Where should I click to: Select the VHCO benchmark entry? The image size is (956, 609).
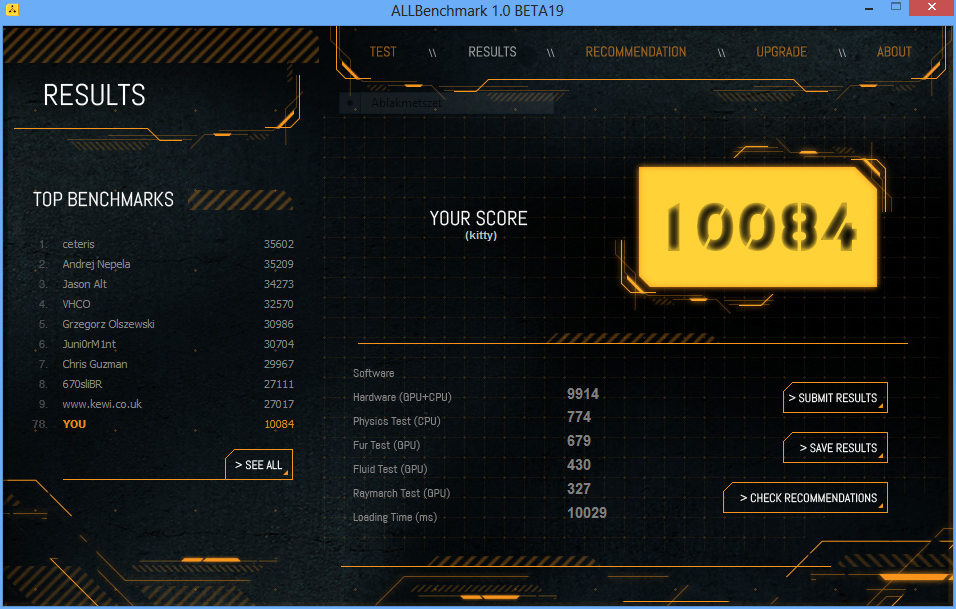point(165,304)
